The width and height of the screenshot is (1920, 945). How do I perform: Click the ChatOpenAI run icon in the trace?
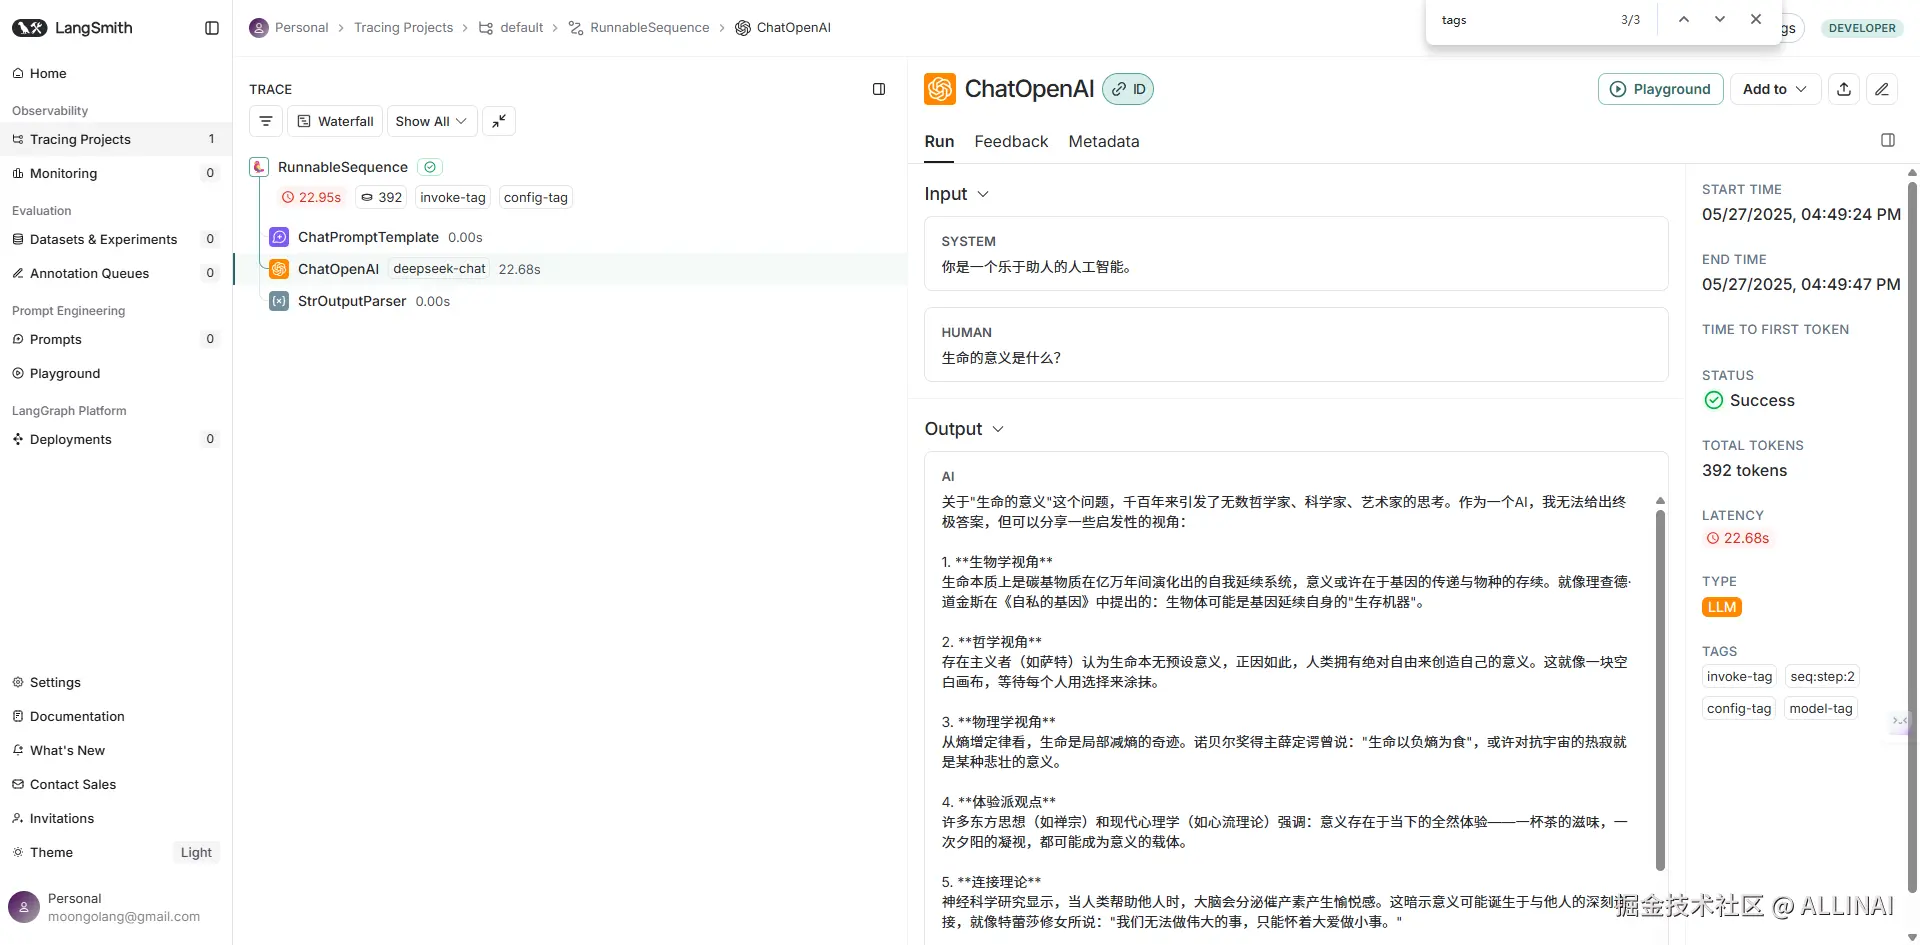[279, 269]
